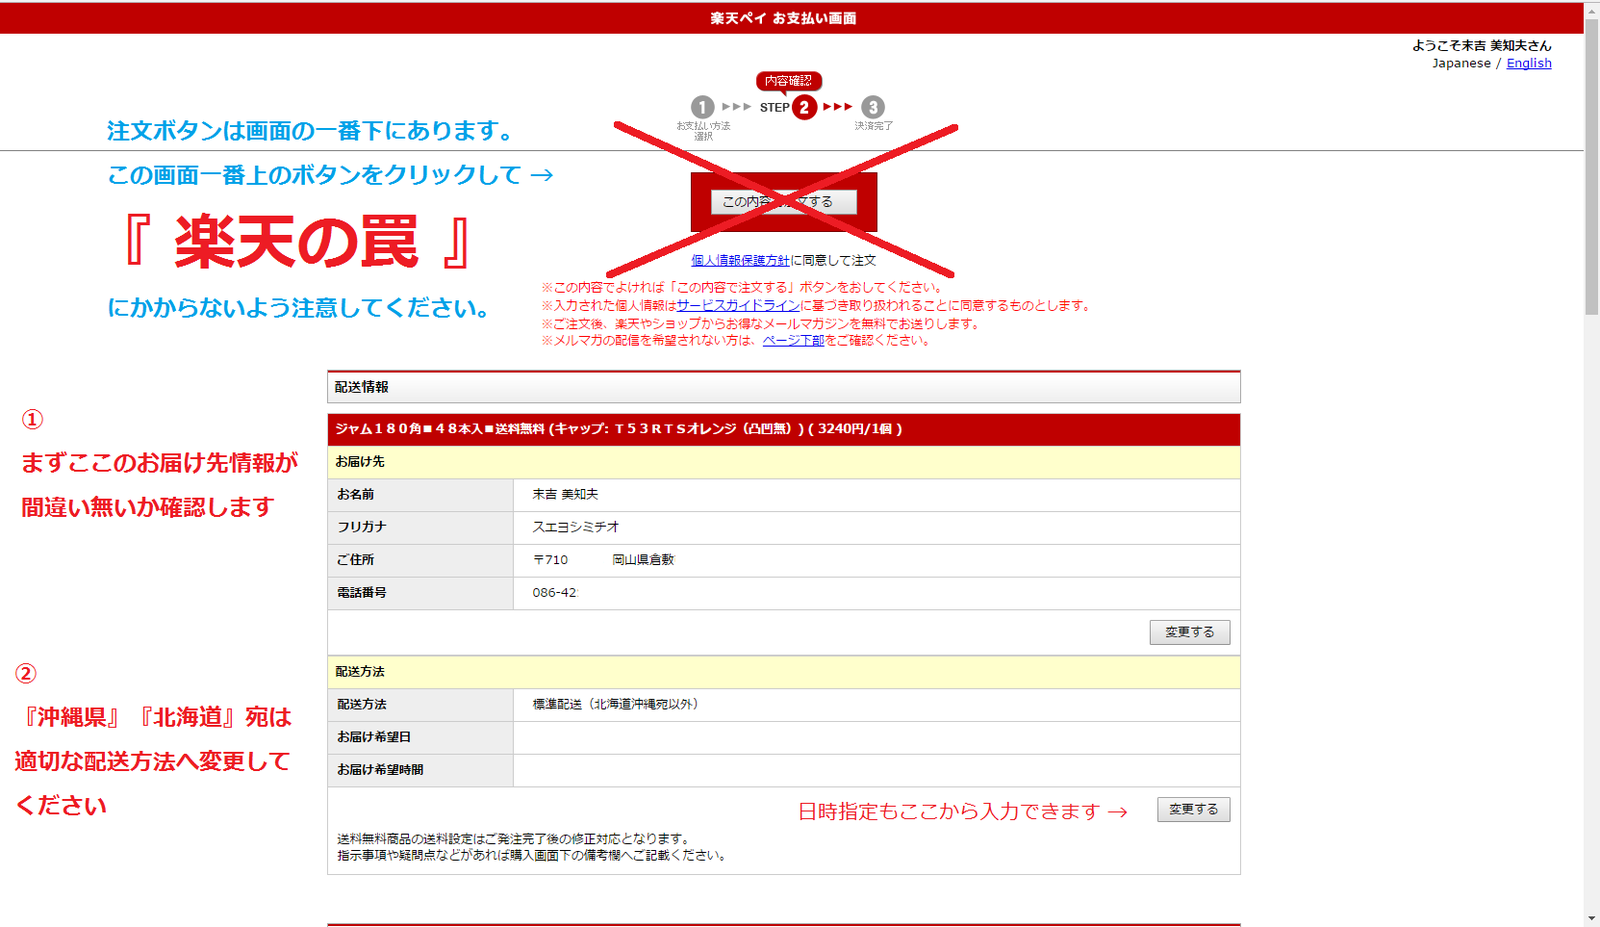
Task: Click the お届け希望日 row label
Action: click(x=374, y=737)
